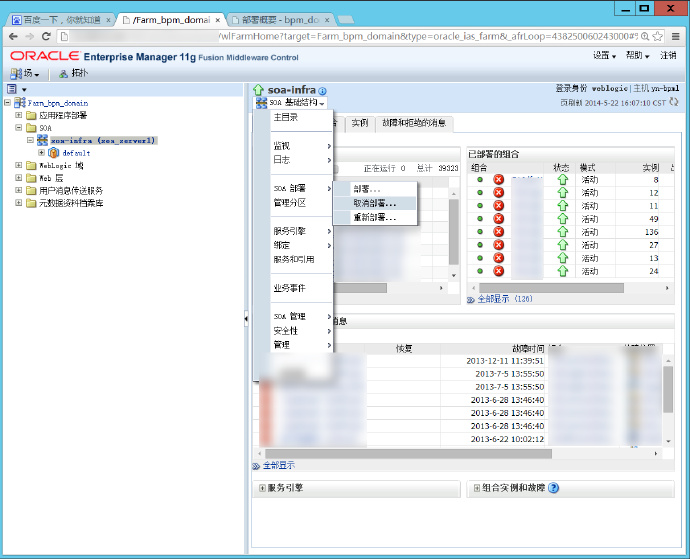Select 管理分区 menu item
The image size is (690, 559).
(x=301, y=202)
